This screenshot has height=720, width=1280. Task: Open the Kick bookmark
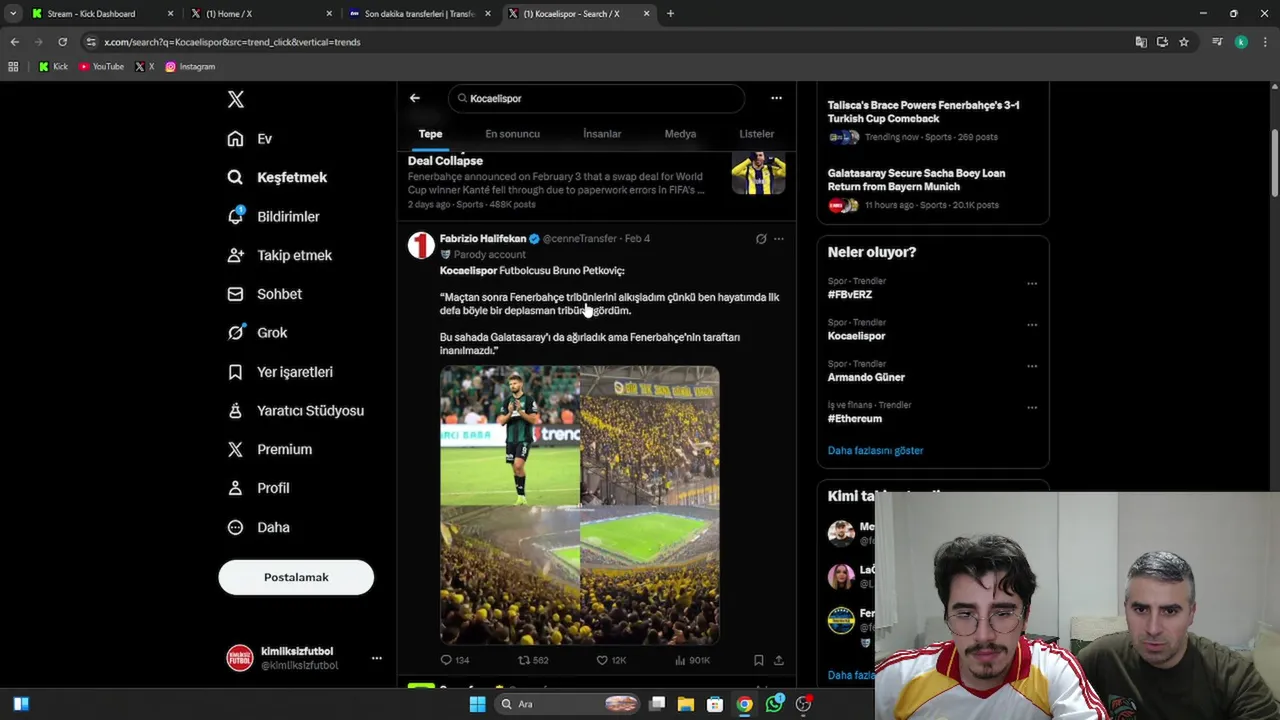[x=54, y=67]
